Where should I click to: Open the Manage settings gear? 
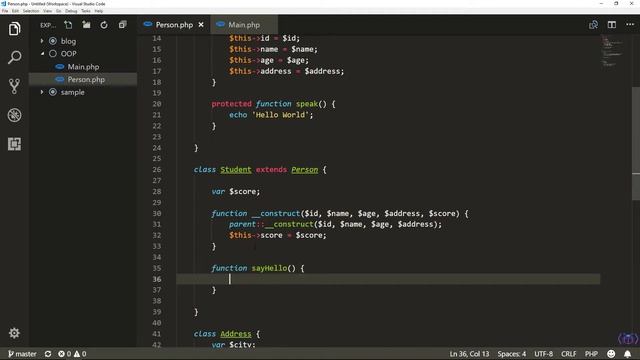(14, 333)
